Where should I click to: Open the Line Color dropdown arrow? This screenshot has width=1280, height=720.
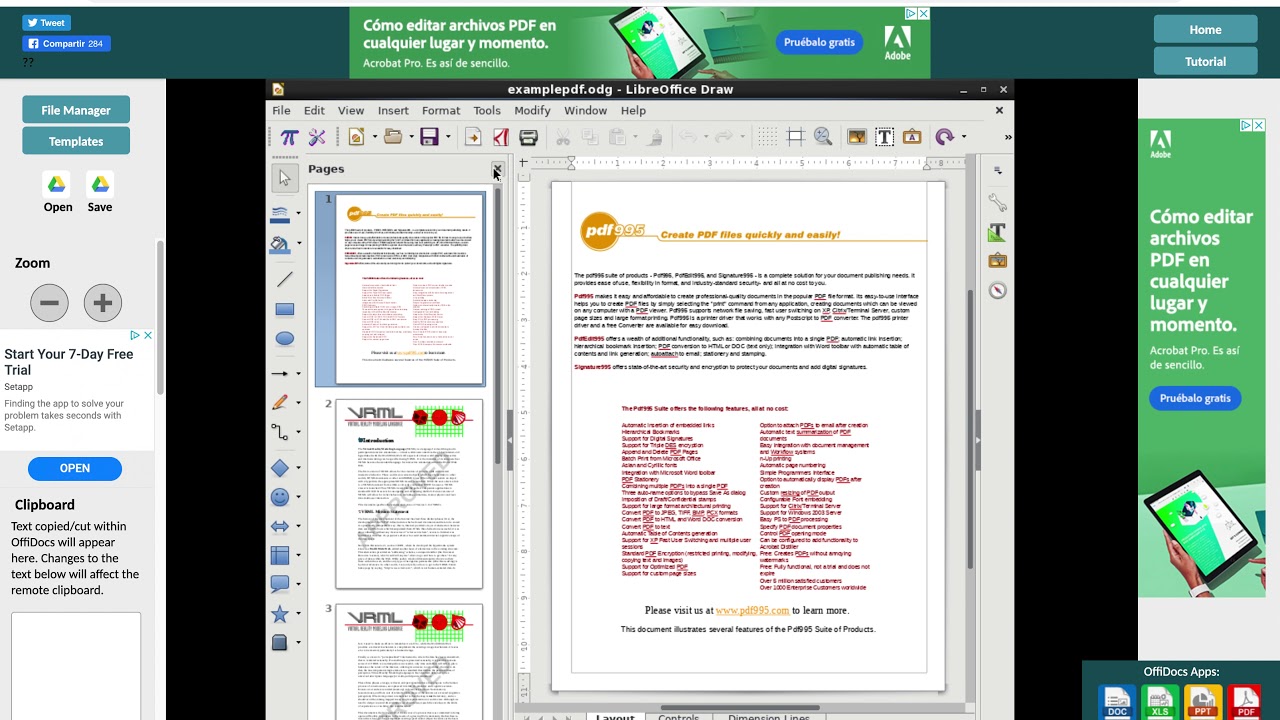pos(298,214)
